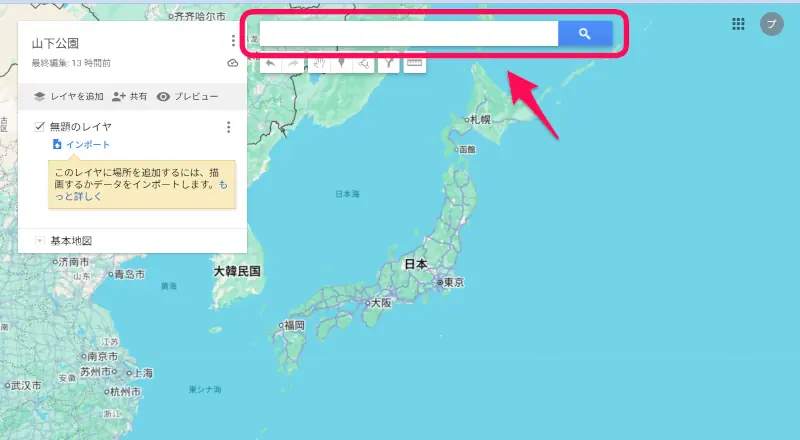Select the measure distances ruler tool
Viewport: 800px width, 440px height.
tap(414, 64)
